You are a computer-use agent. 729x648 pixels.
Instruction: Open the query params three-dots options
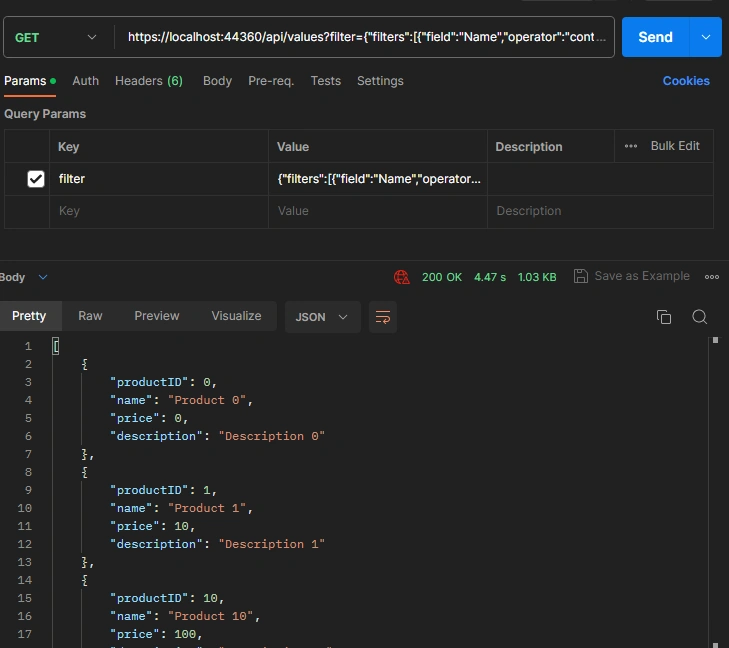[631, 146]
